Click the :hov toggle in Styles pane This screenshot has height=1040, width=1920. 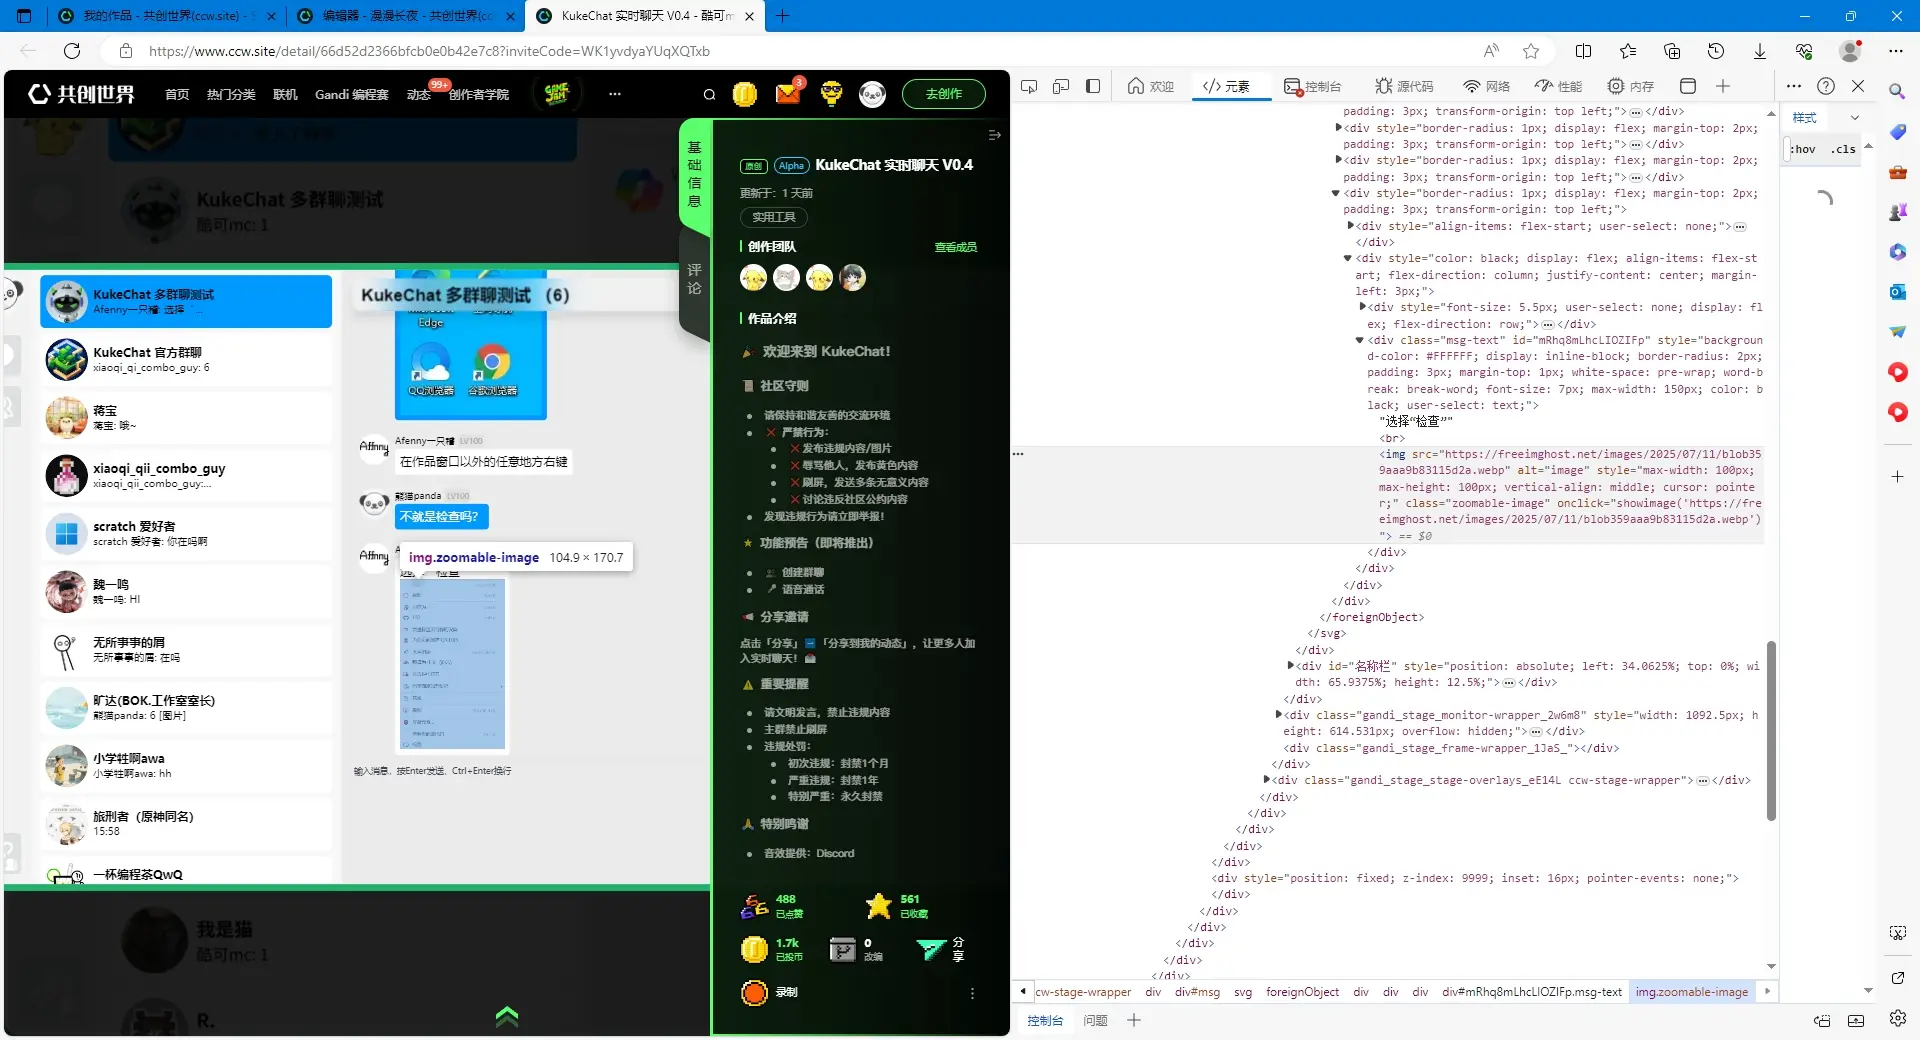[x=1804, y=149]
